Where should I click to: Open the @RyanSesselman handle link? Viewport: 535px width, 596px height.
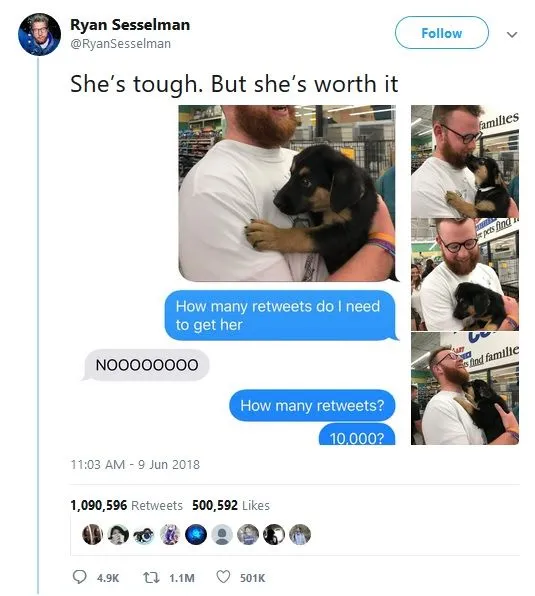(120, 44)
